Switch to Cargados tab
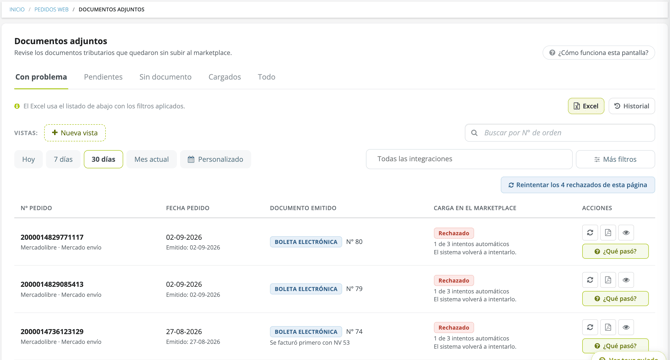670x360 pixels. tap(225, 77)
